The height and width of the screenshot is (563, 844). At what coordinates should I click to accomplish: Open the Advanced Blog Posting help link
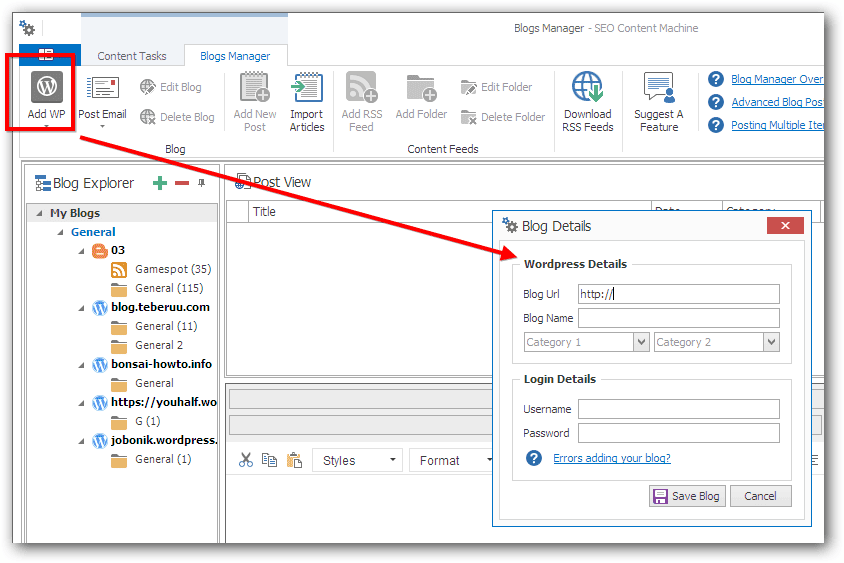[777, 102]
